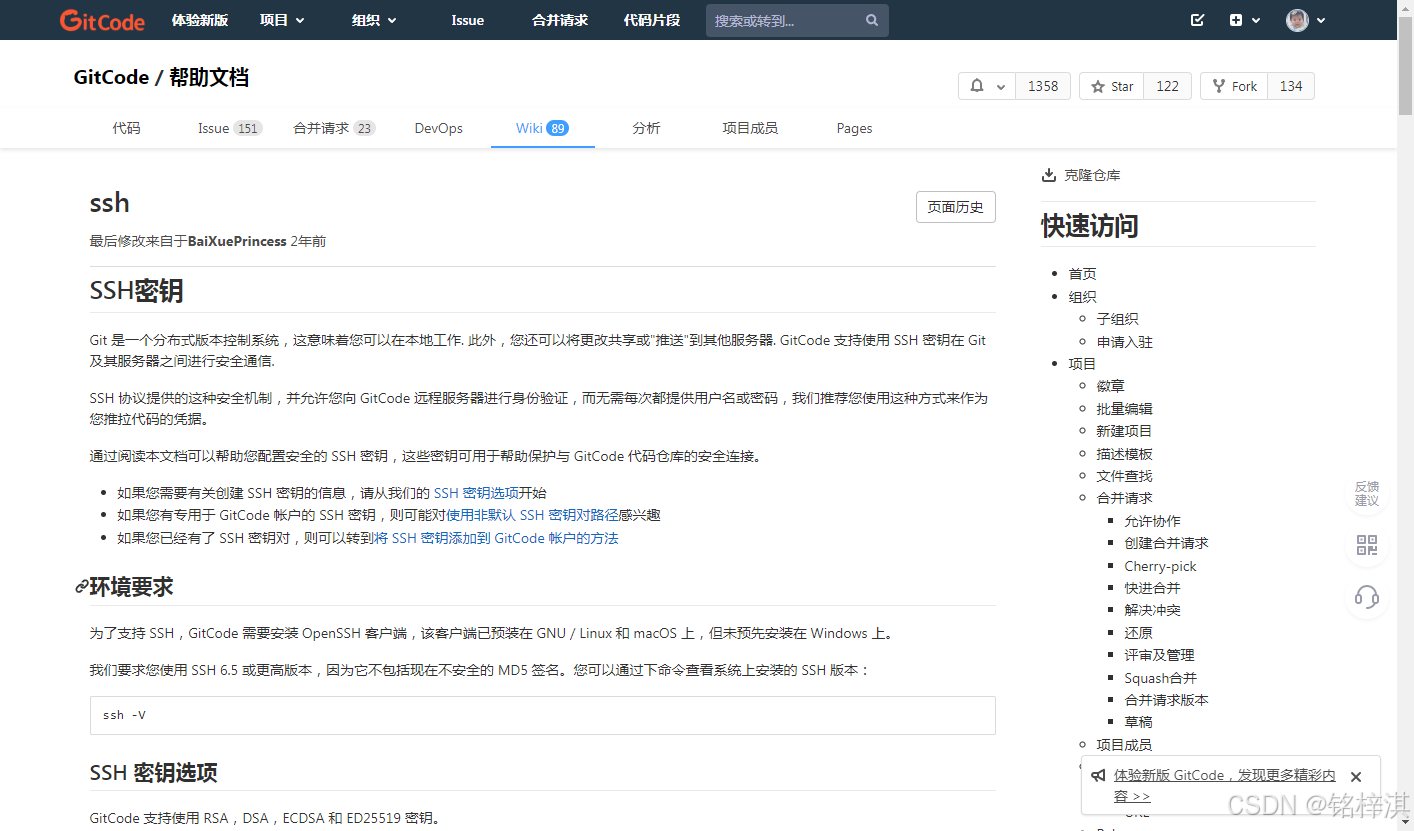
Task: Switch to the Pages tab
Action: 854,128
